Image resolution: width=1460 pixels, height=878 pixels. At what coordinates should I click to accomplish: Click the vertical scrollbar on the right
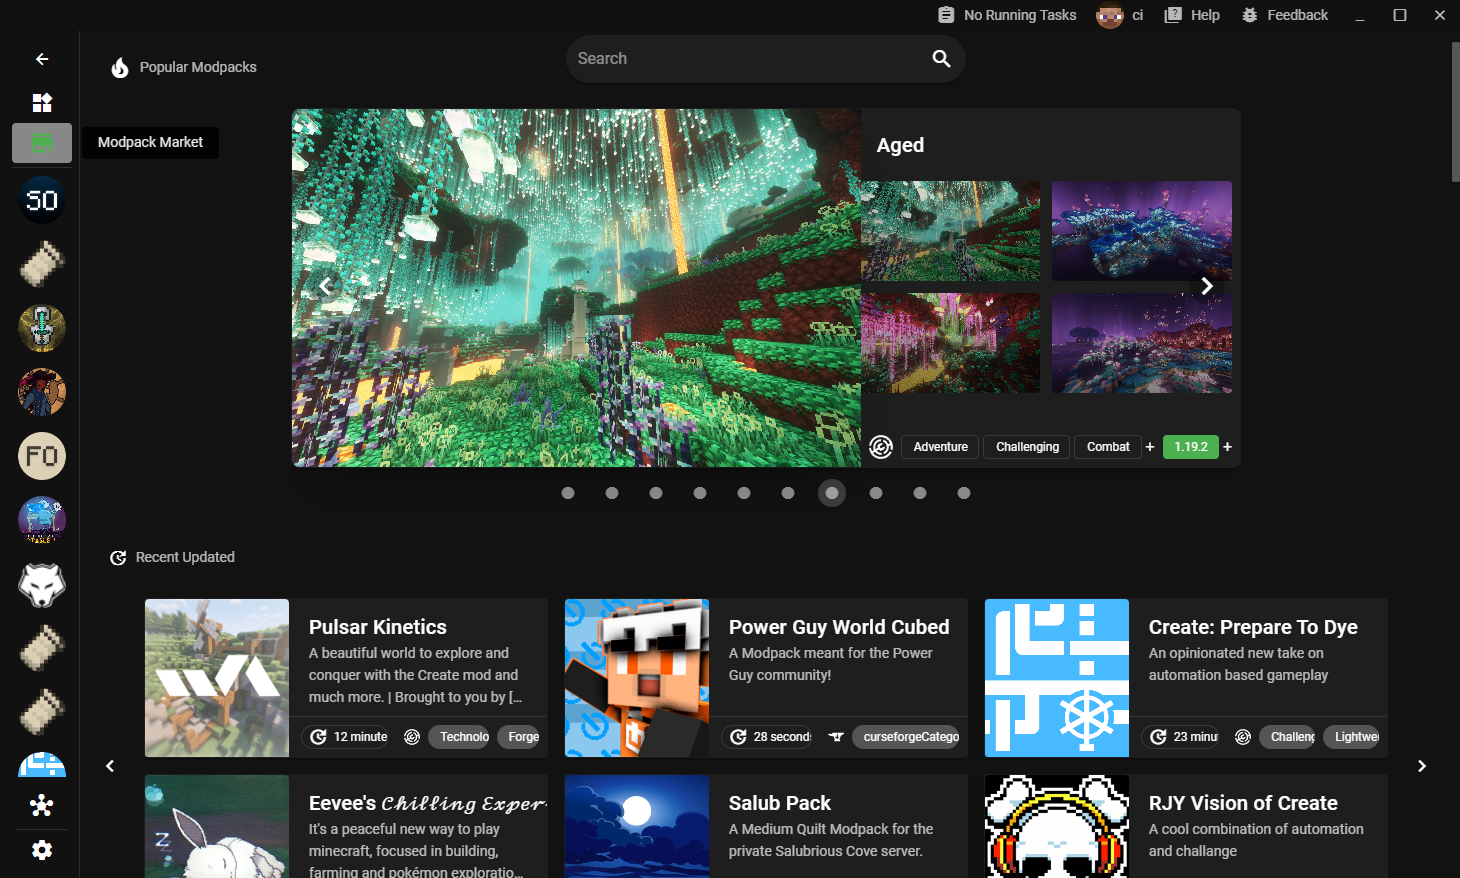click(x=1455, y=112)
